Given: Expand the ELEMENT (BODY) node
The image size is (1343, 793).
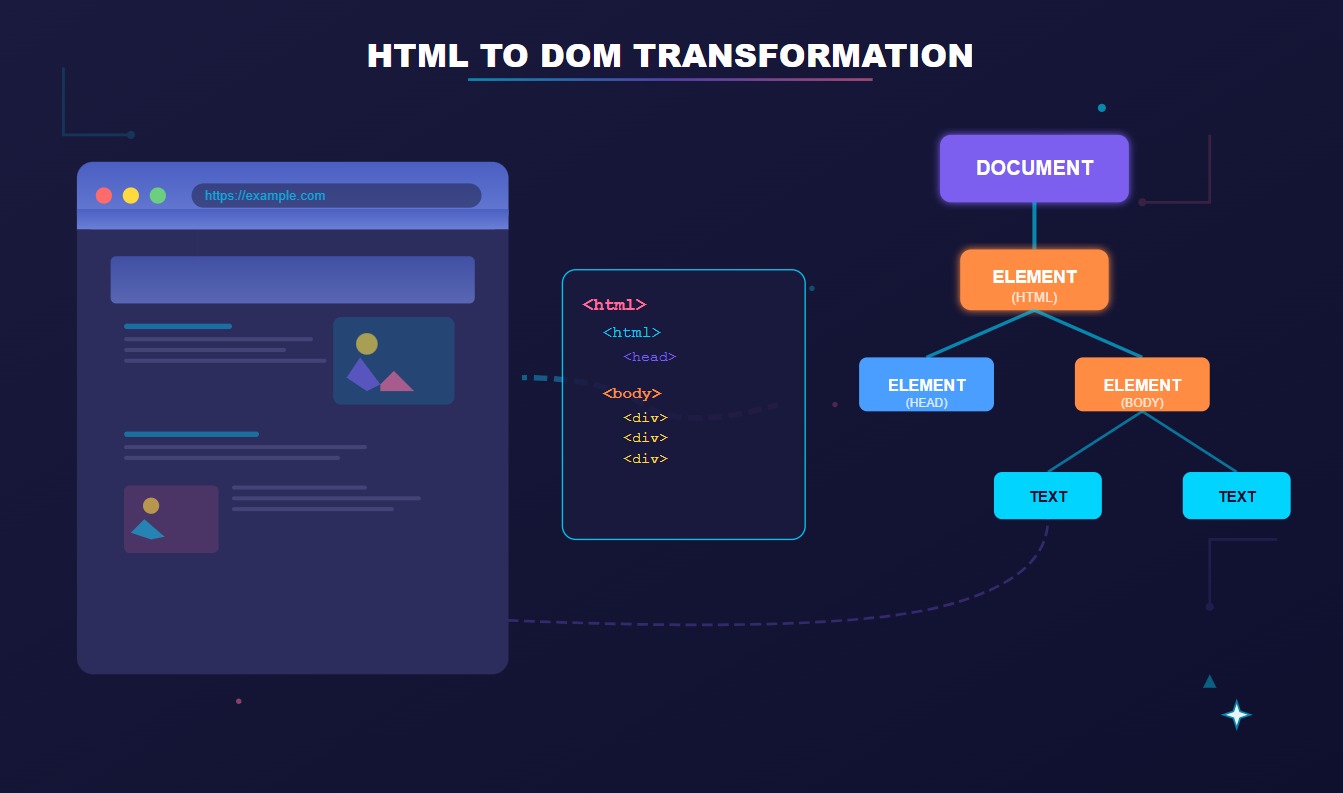Looking at the screenshot, I should (1142, 384).
